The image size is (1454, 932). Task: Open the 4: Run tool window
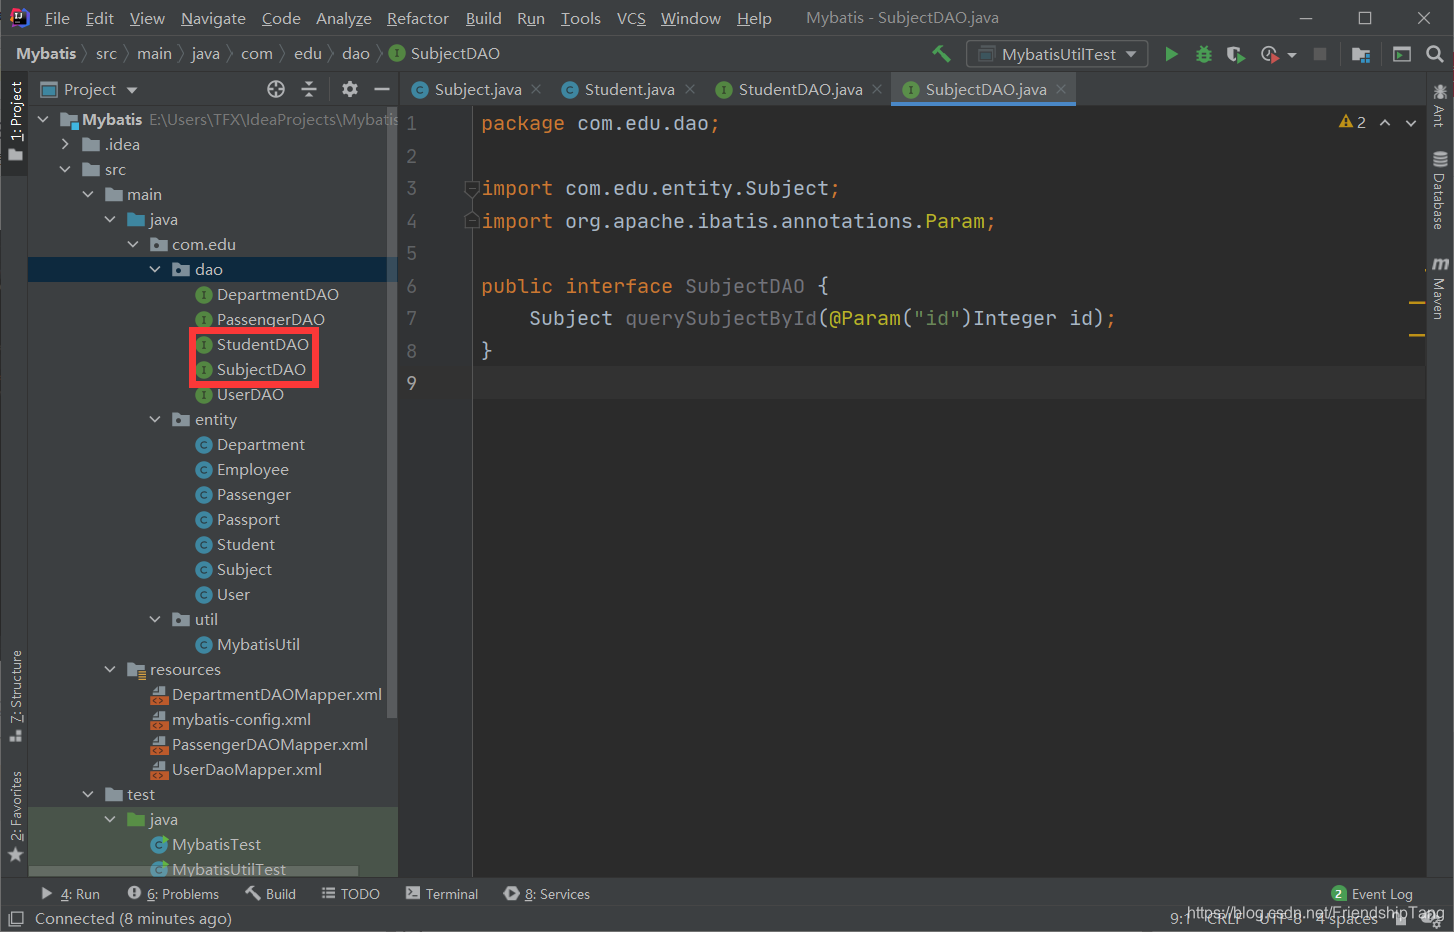pos(71,894)
